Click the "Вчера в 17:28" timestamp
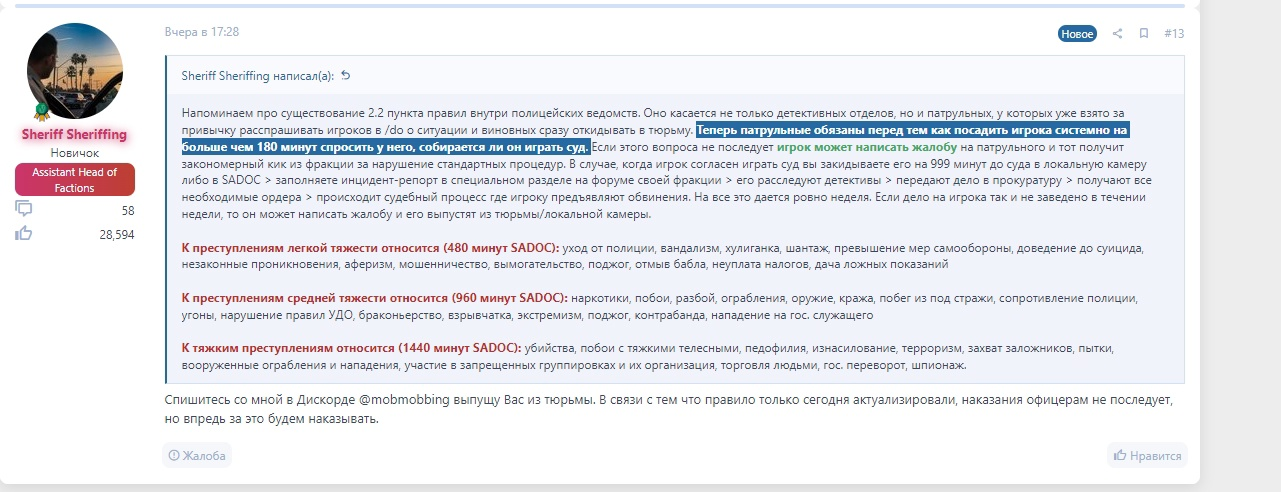The height and width of the screenshot is (492, 1281). [202, 32]
